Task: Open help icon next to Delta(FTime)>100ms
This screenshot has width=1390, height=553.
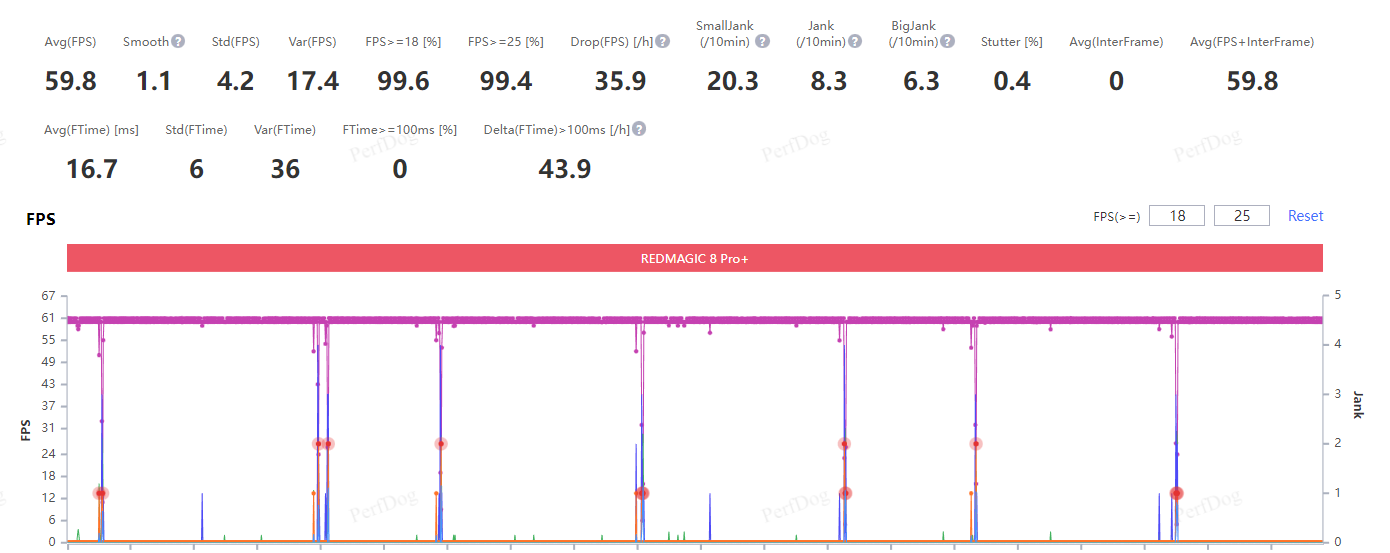Action: pyautogui.click(x=639, y=129)
